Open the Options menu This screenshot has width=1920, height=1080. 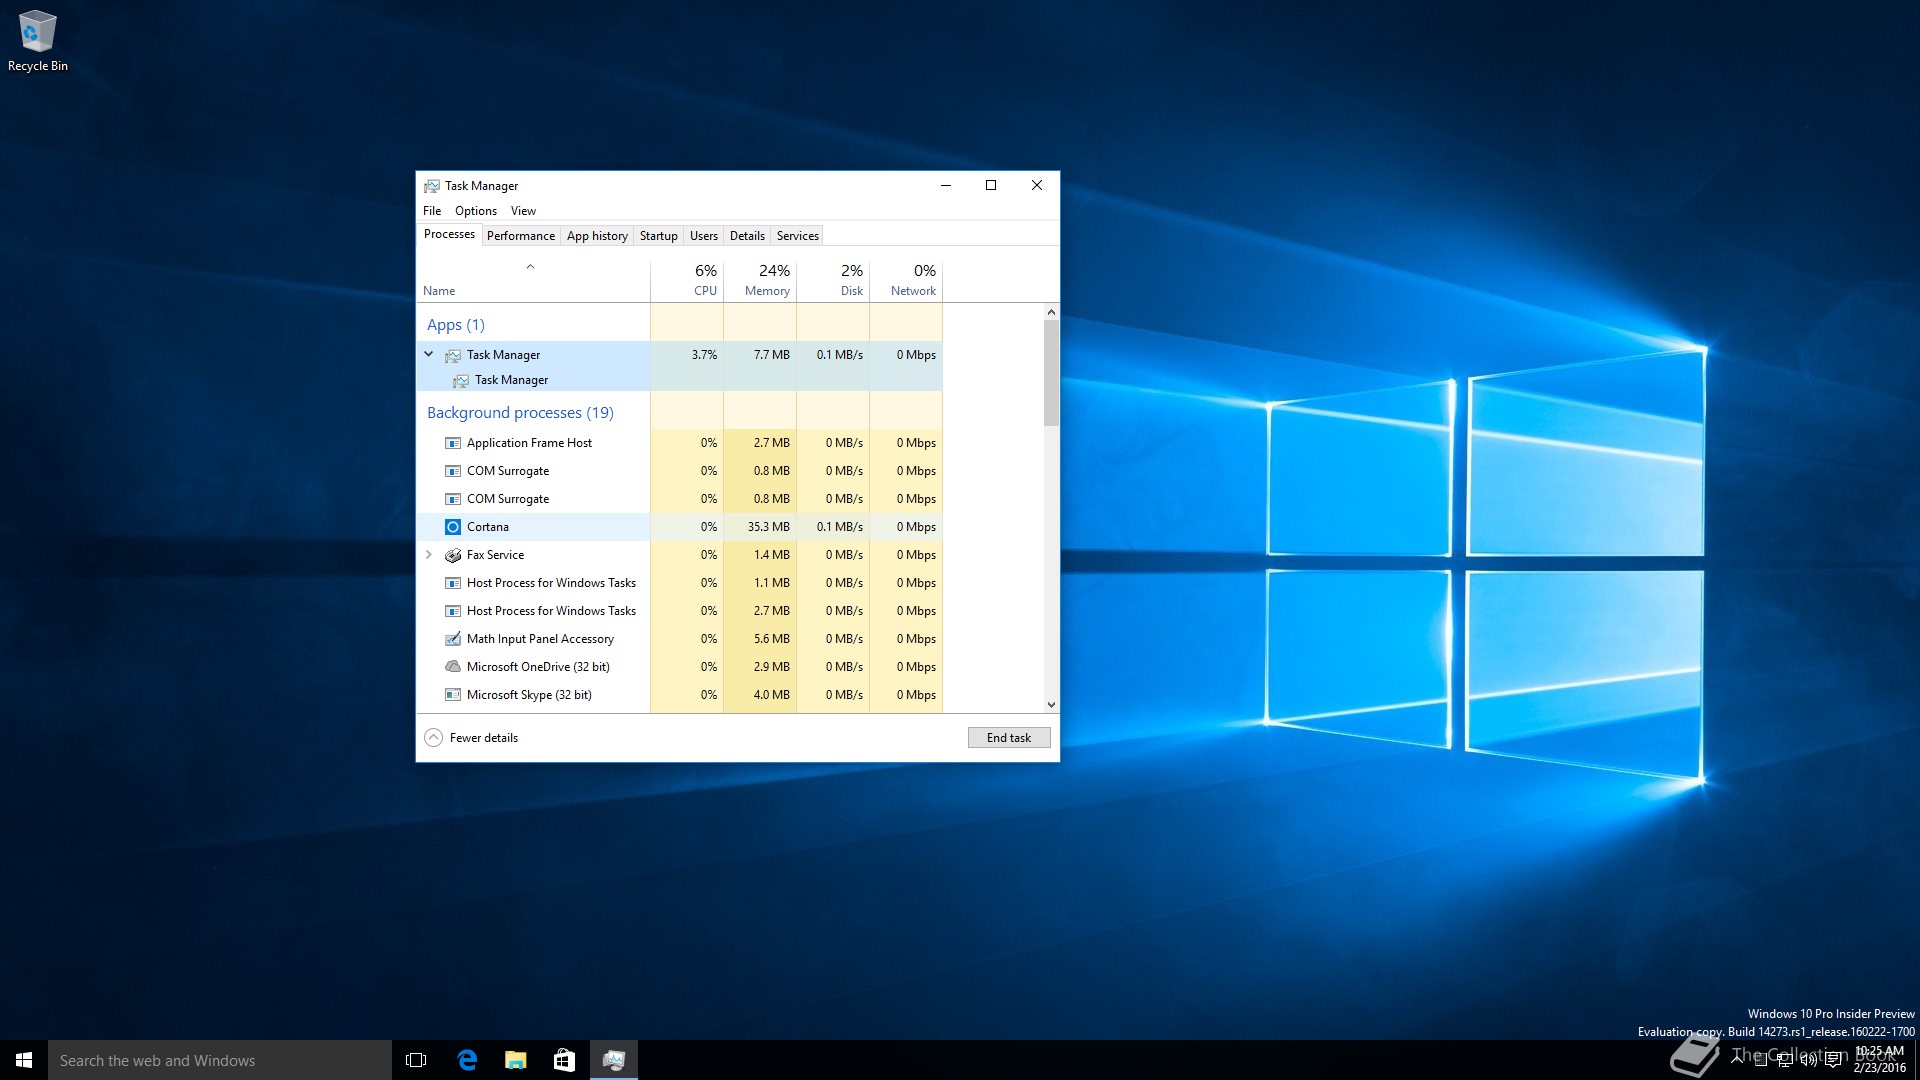[476, 211]
